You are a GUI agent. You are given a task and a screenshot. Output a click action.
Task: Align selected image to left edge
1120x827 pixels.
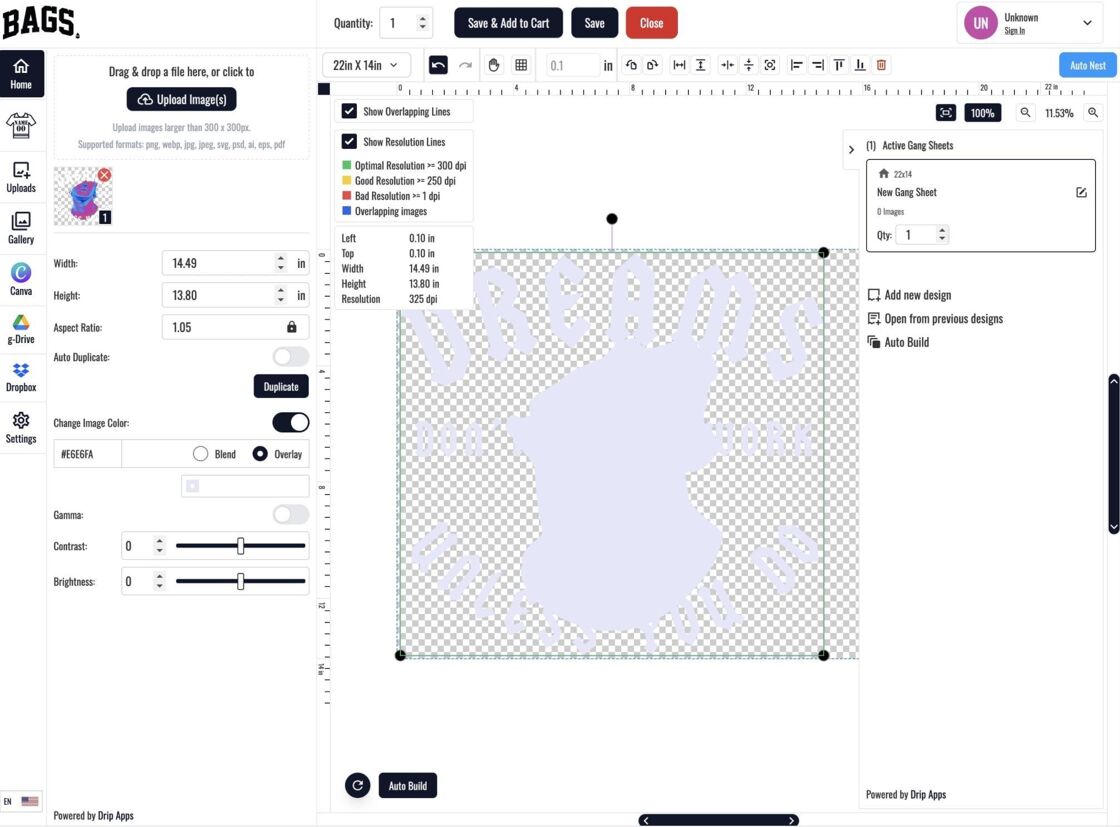point(796,65)
